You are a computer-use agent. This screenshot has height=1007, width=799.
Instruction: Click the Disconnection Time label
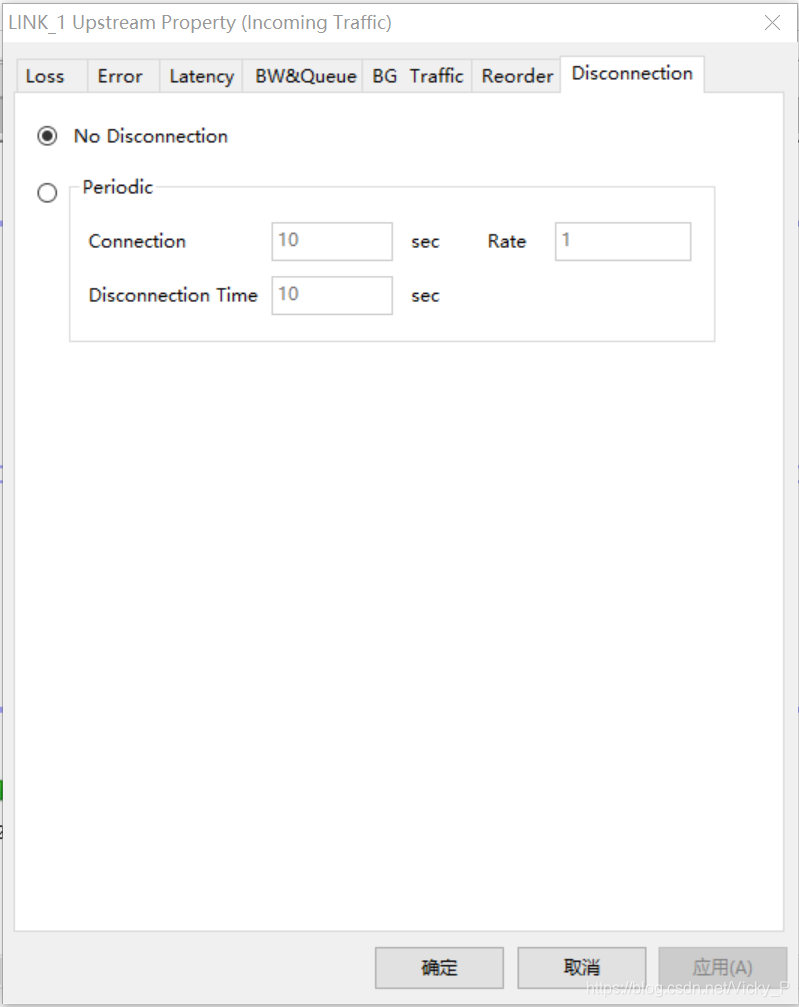173,295
